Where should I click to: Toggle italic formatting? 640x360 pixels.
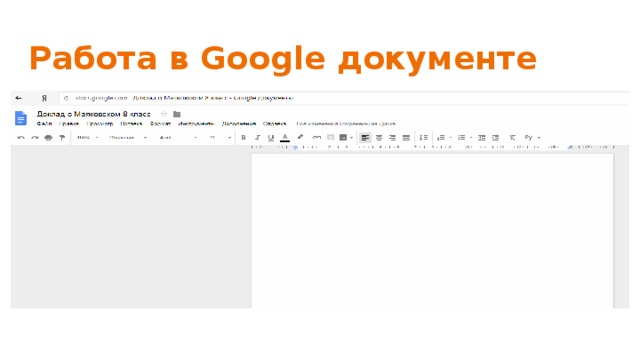click(x=257, y=138)
